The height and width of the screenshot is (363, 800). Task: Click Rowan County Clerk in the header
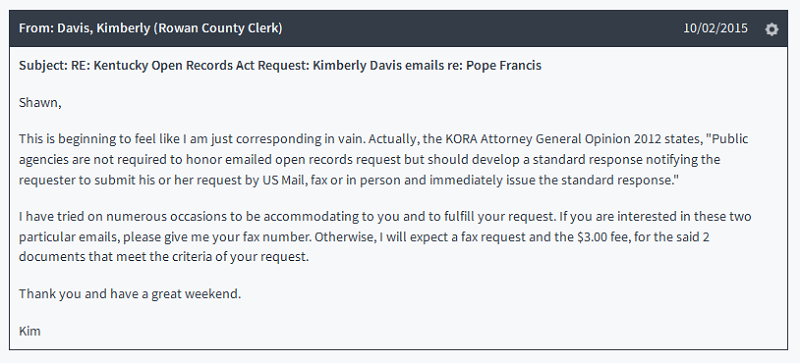tap(218, 28)
